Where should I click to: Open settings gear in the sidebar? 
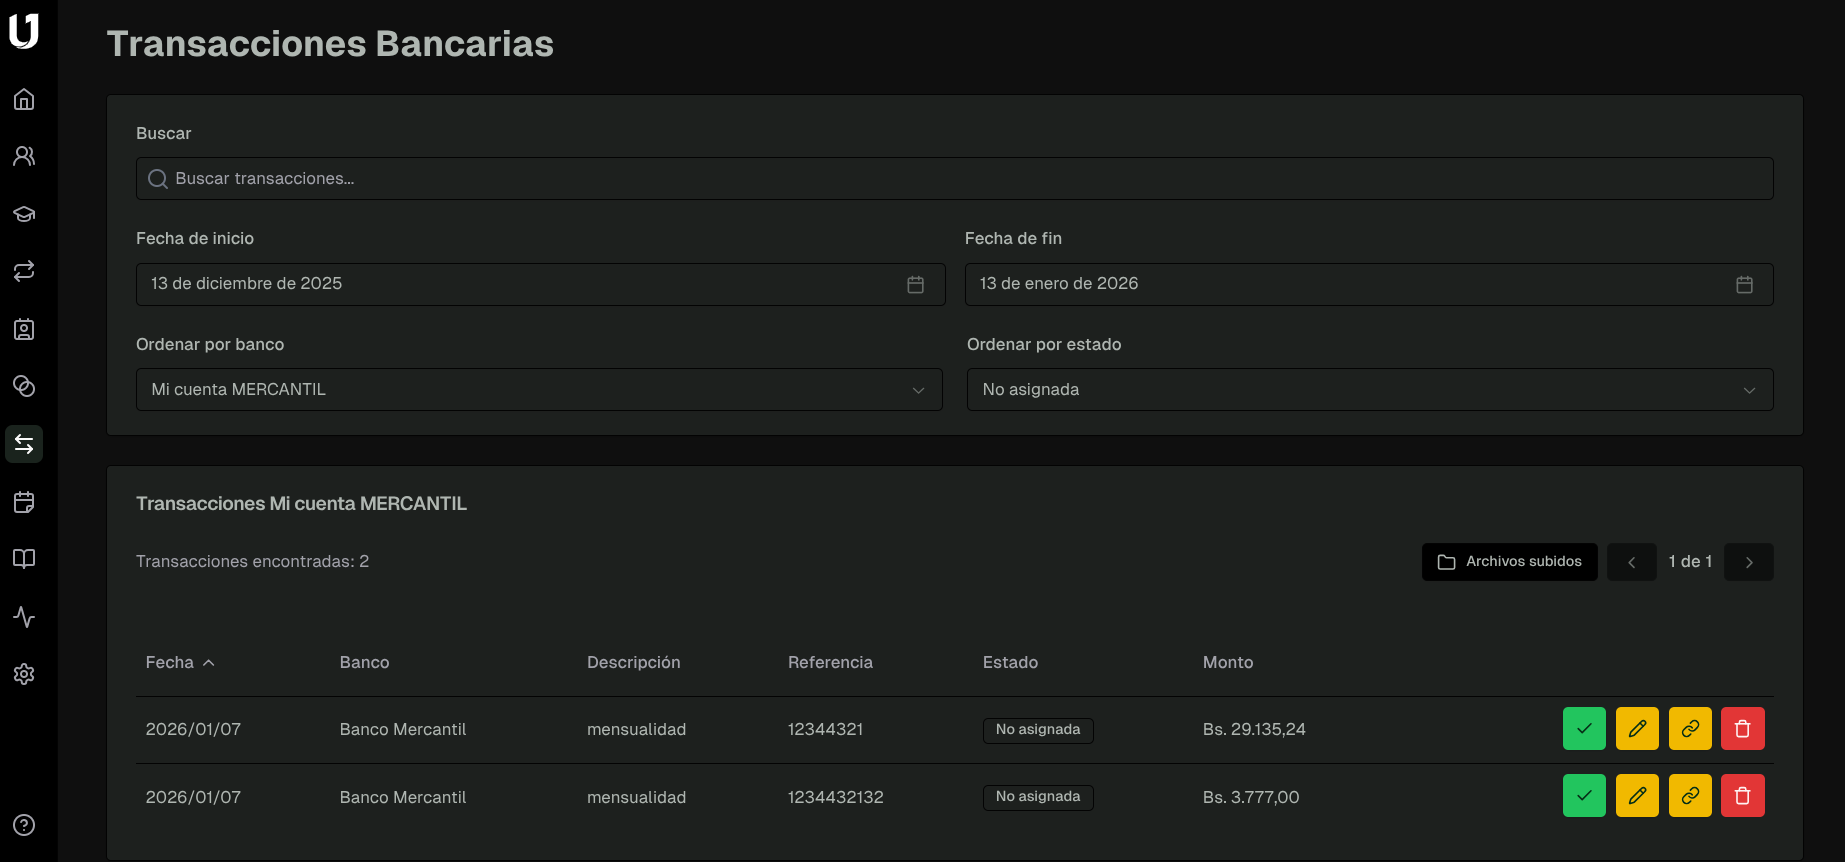(24, 674)
